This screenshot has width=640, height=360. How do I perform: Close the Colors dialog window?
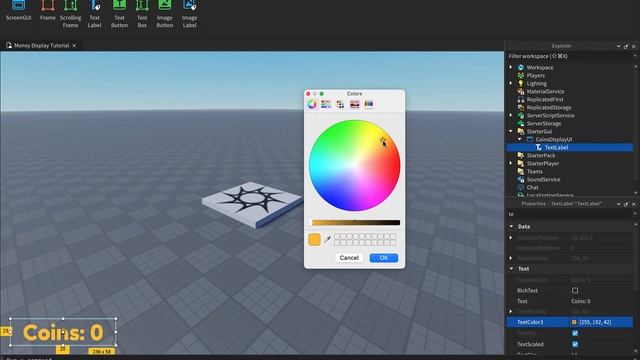pos(308,94)
